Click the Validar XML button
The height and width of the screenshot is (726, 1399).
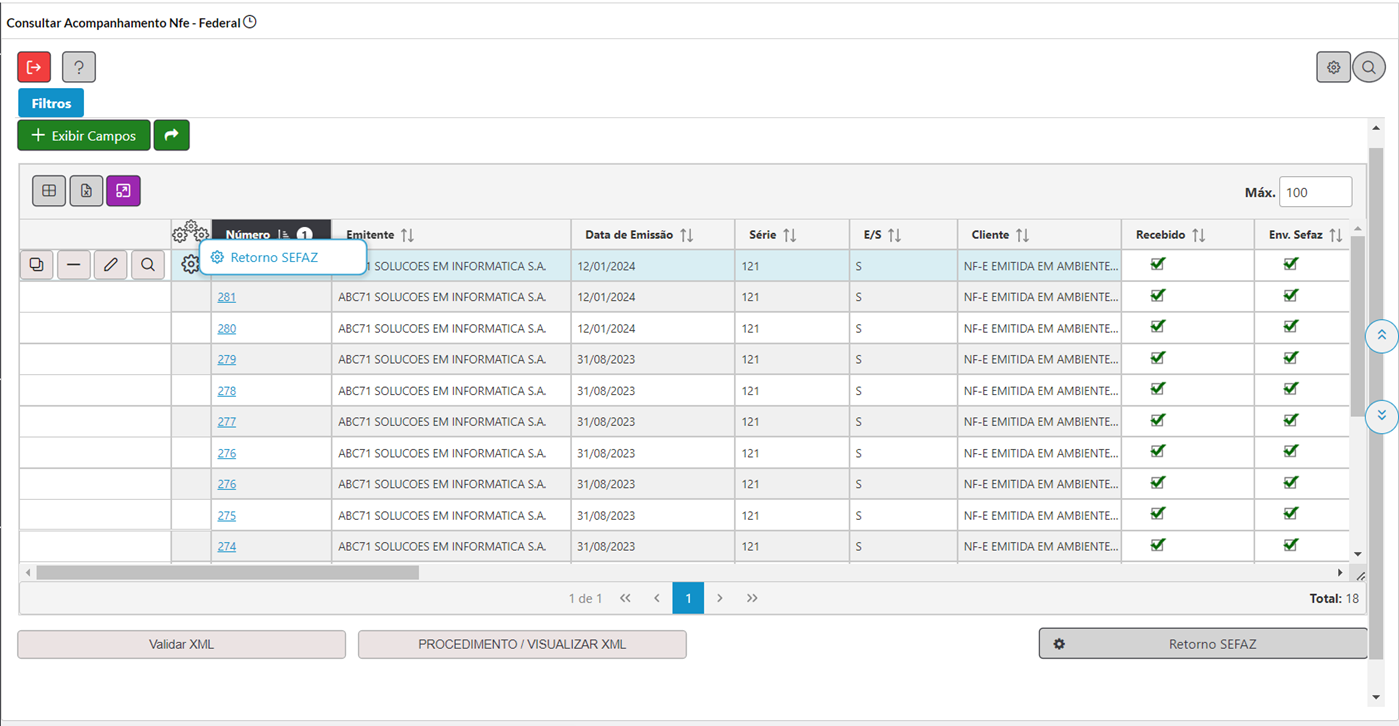[x=181, y=644]
